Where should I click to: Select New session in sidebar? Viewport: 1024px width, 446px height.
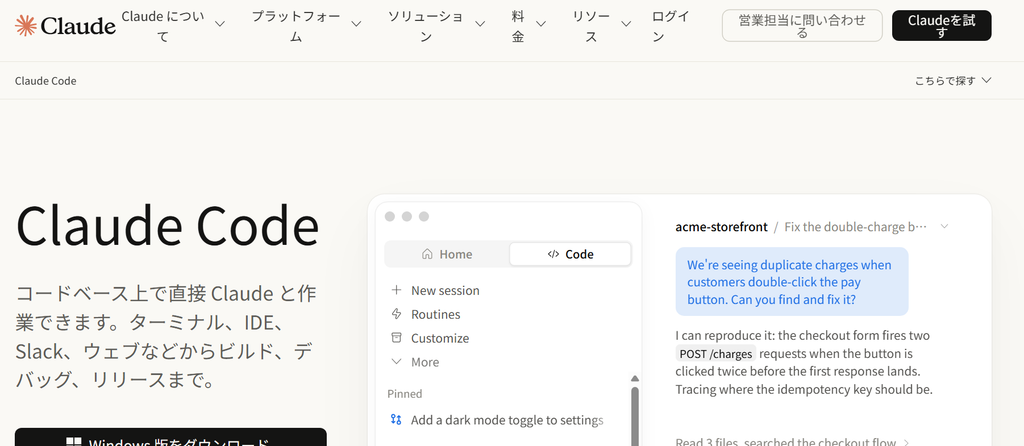point(445,291)
